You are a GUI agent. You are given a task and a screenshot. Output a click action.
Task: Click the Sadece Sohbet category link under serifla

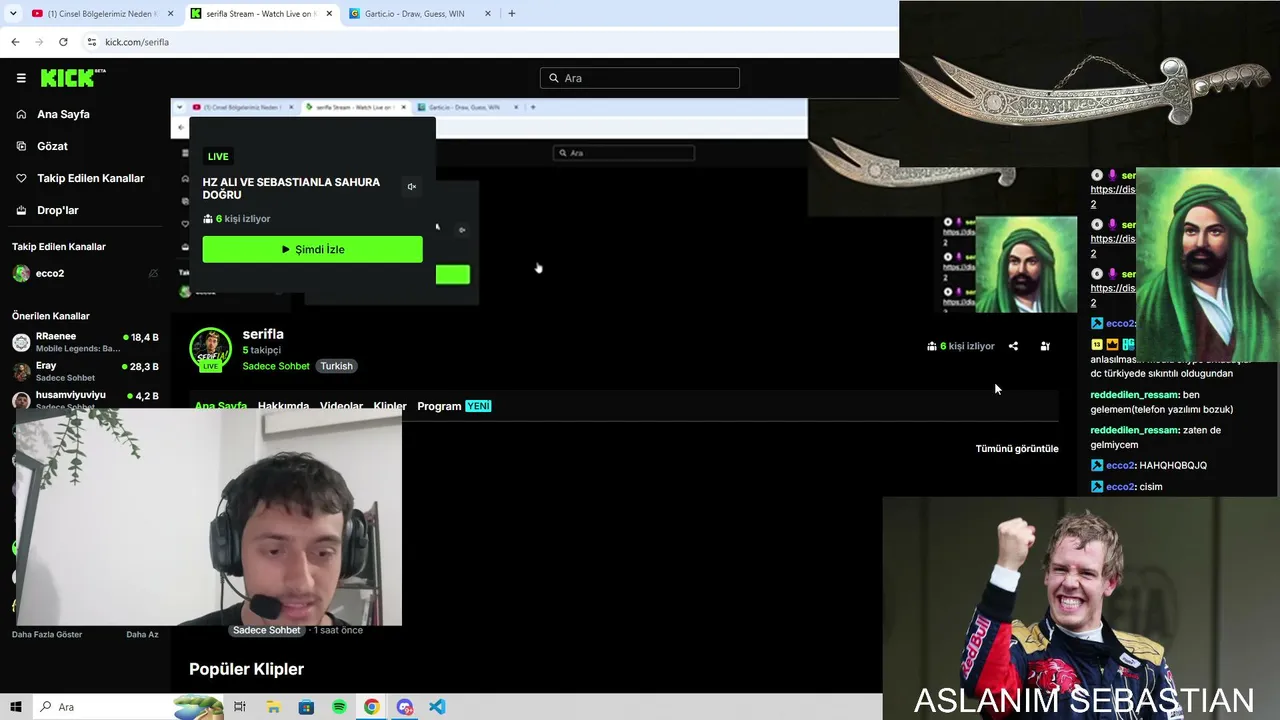click(276, 366)
